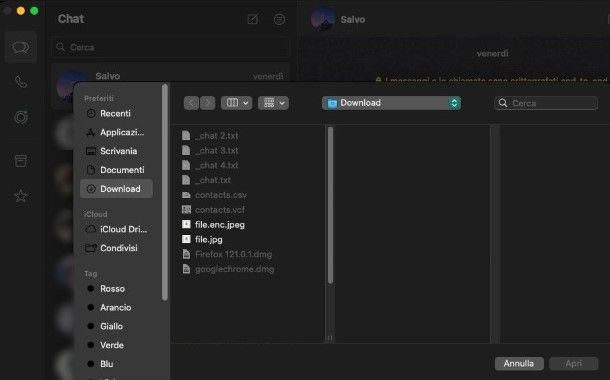Click _chat 2.txt in the file list
This screenshot has height=380, width=610.
[217, 135]
